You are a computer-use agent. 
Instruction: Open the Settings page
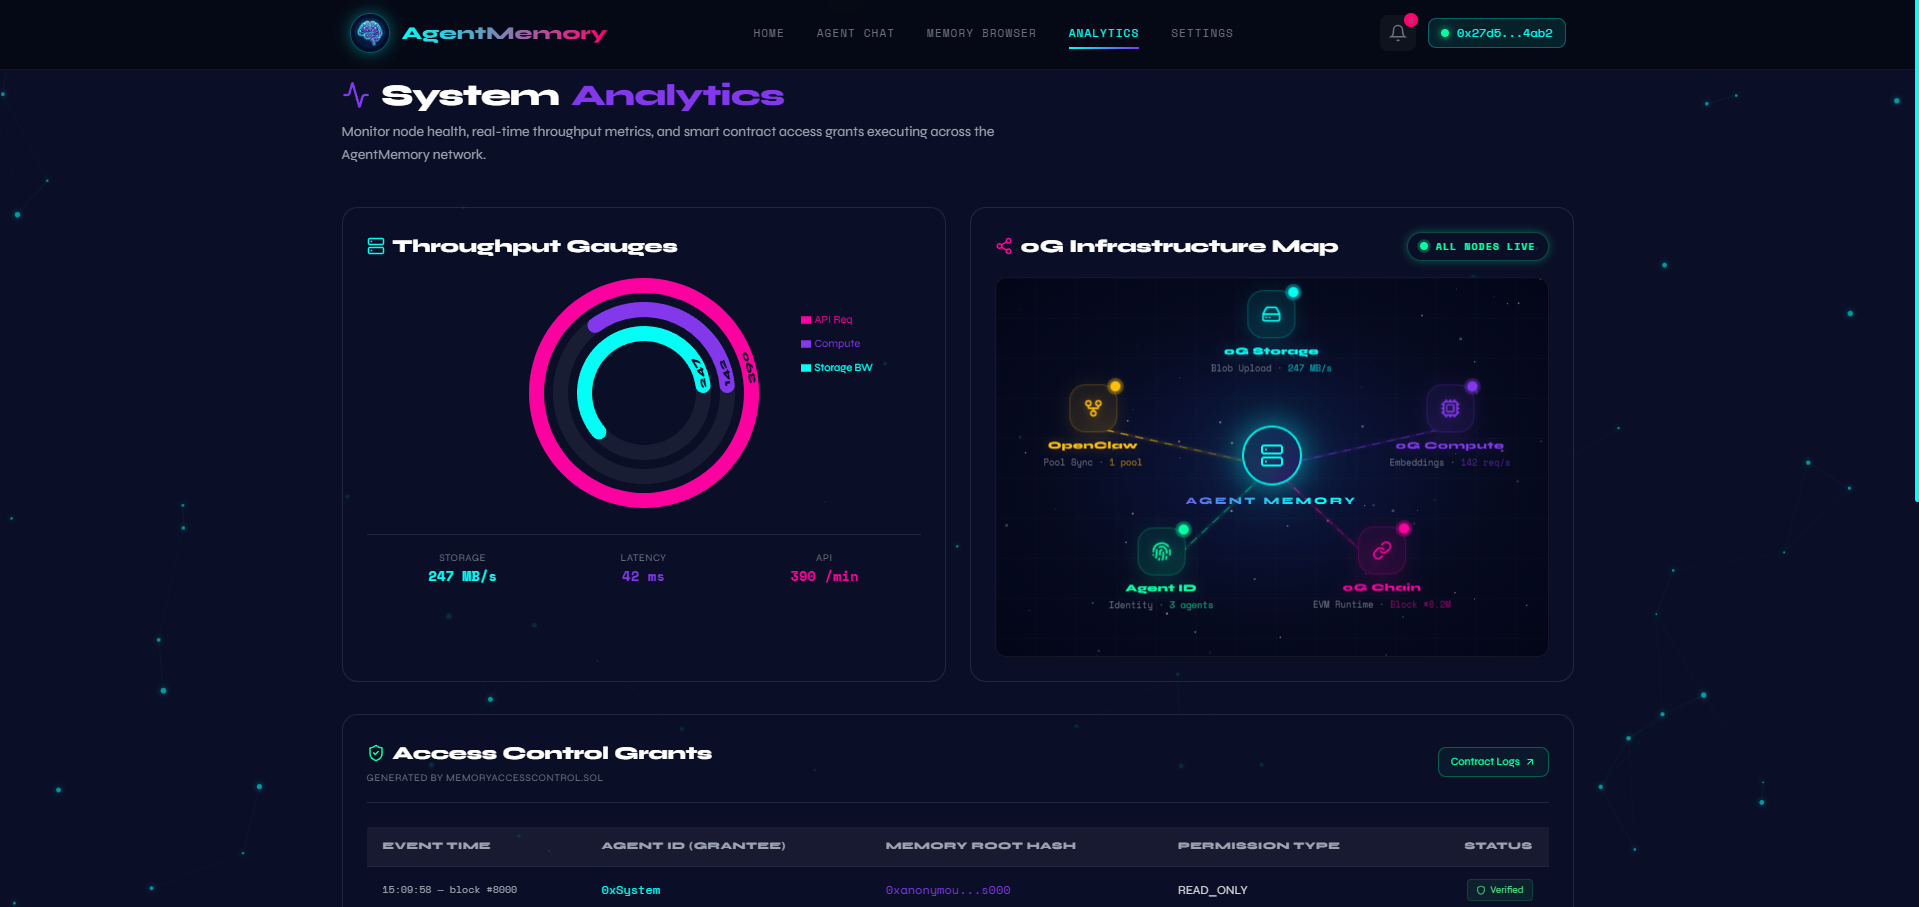[1202, 34]
